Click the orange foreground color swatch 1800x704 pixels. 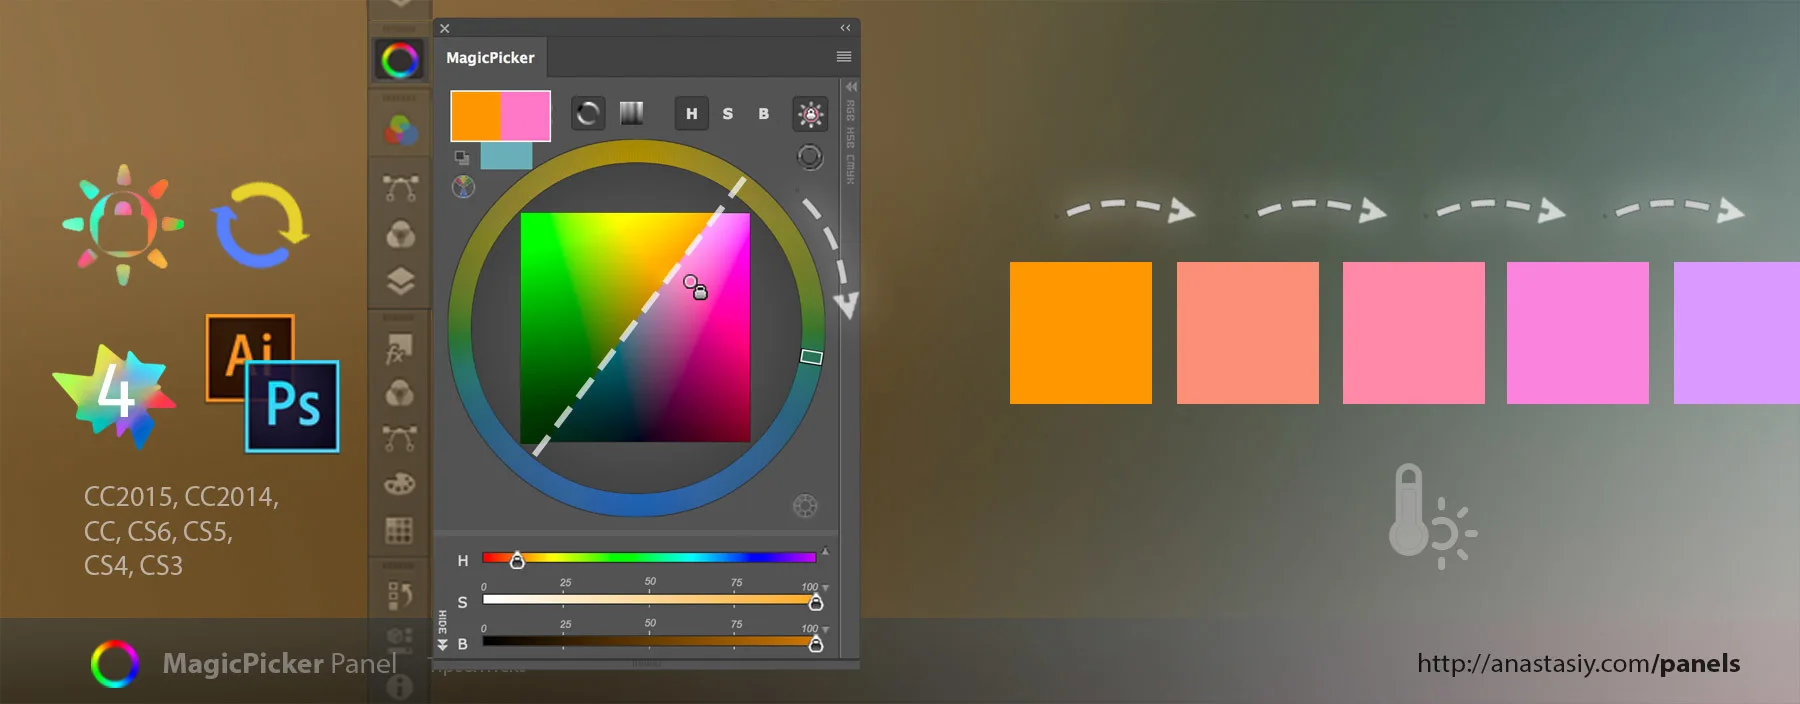click(475, 116)
